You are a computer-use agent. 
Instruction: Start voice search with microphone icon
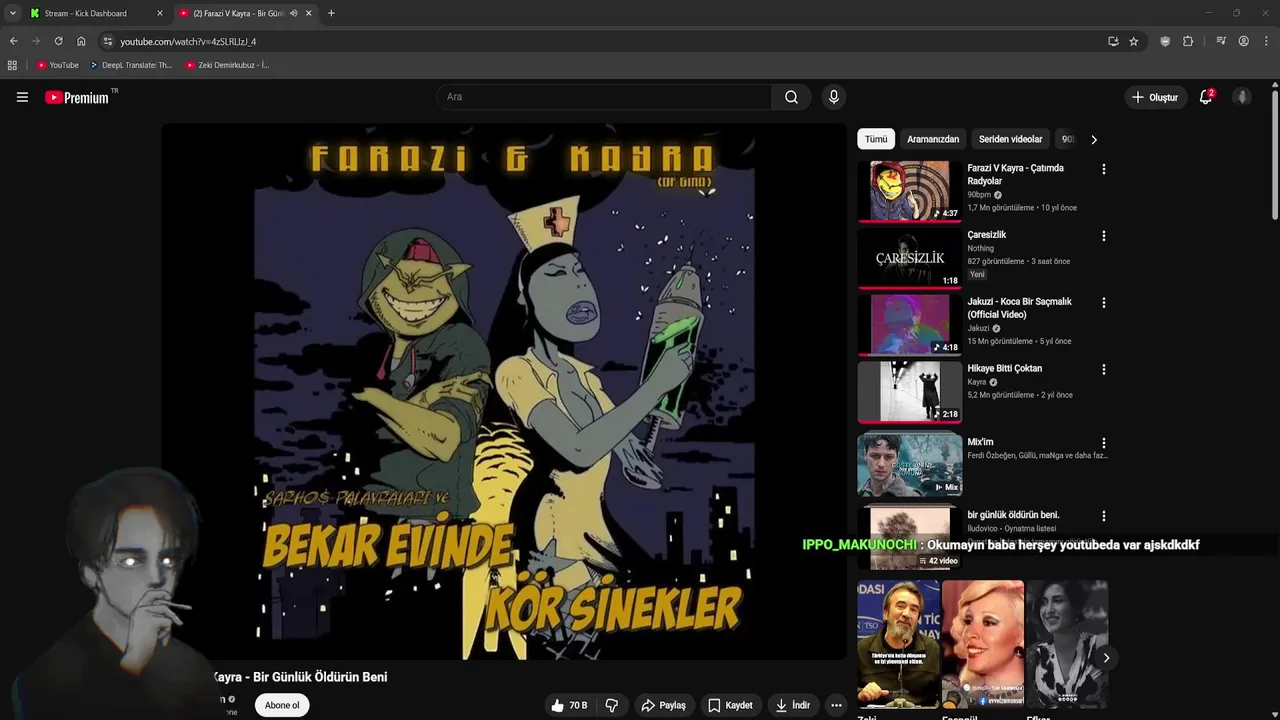[833, 97]
